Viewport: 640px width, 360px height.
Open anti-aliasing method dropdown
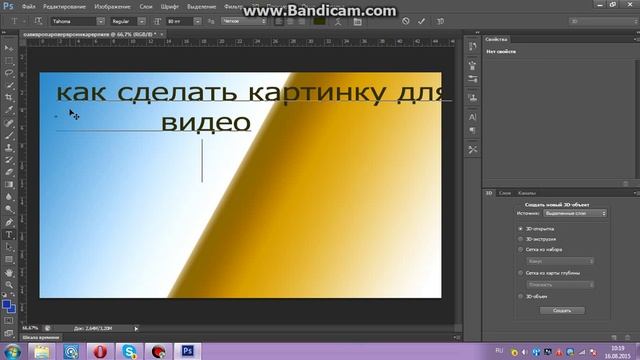[x=244, y=21]
